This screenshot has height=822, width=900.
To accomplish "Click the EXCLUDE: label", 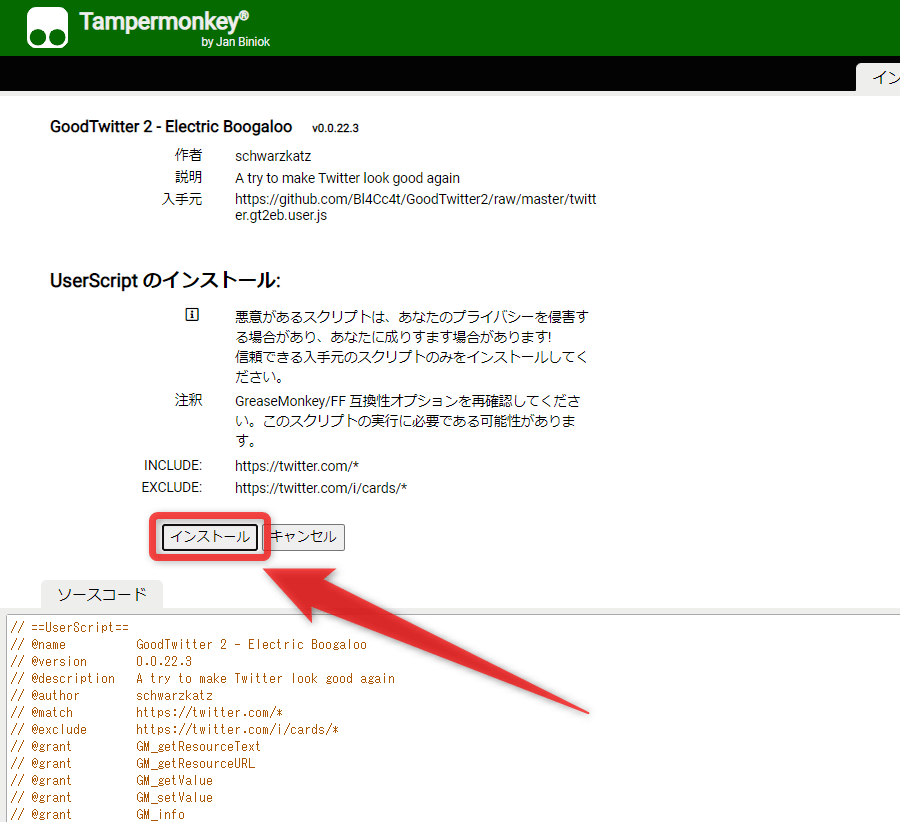I will [x=172, y=487].
